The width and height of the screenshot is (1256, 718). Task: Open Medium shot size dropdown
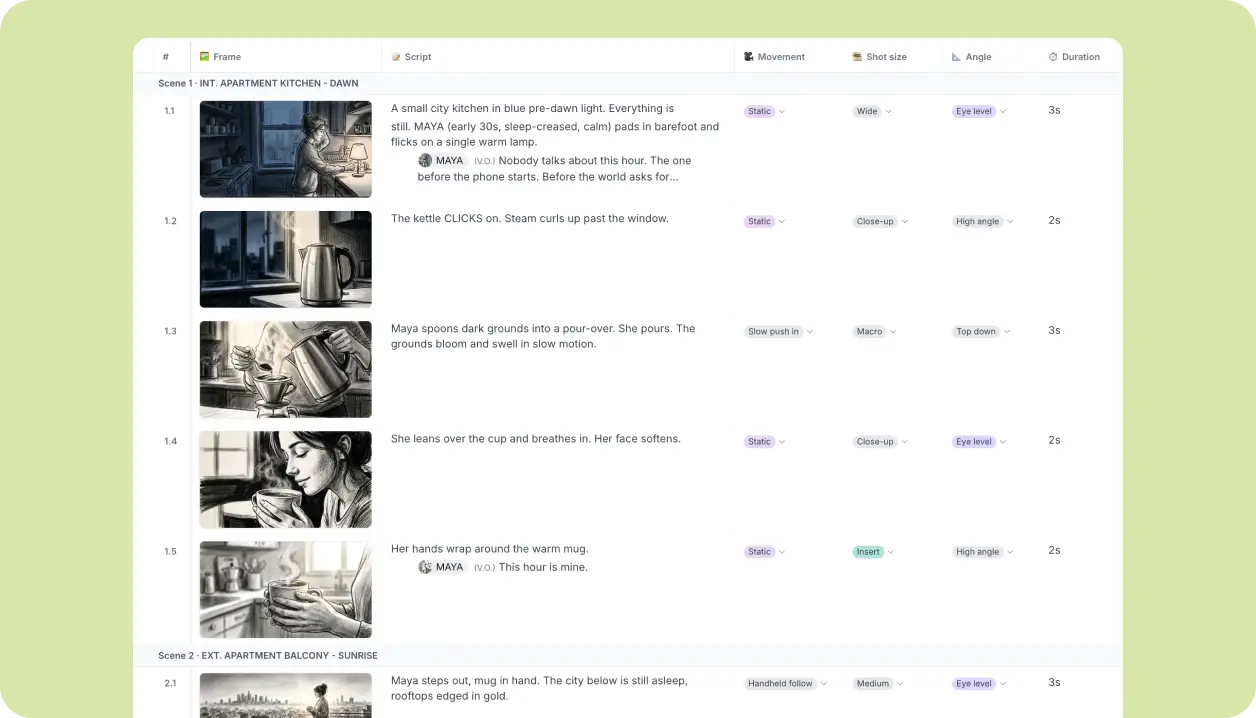click(878, 683)
